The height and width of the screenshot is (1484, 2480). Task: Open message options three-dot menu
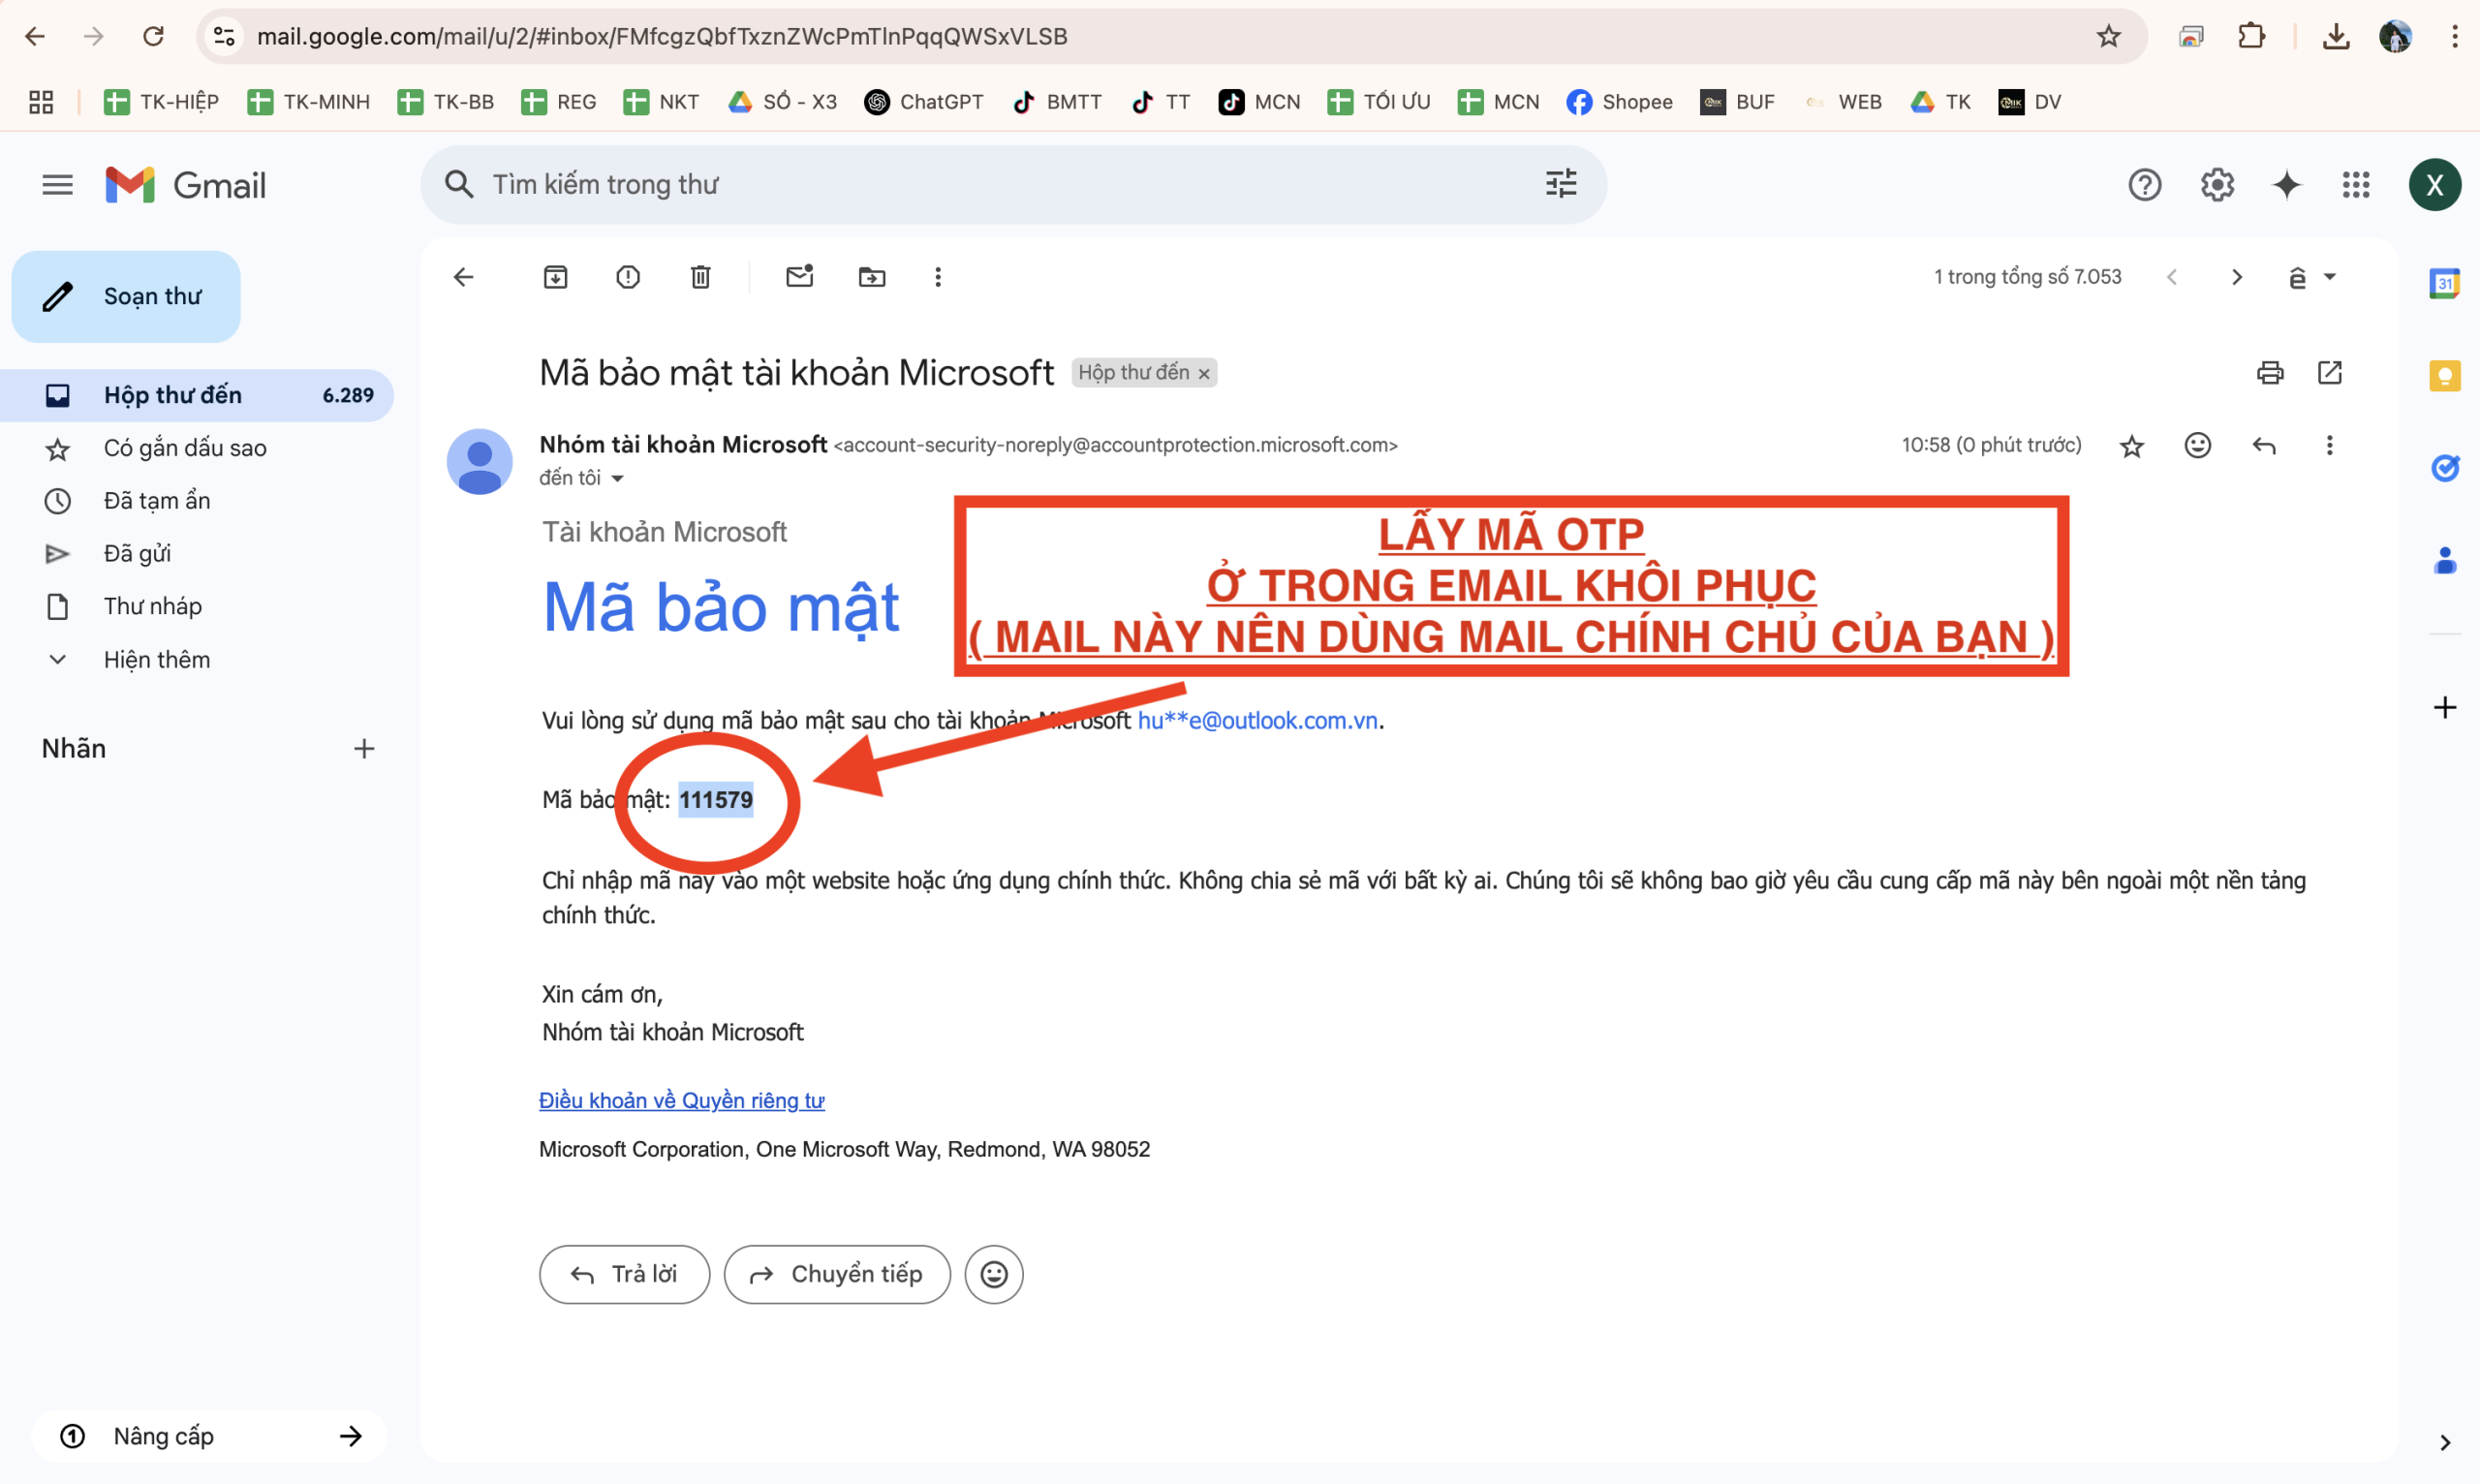(2330, 446)
